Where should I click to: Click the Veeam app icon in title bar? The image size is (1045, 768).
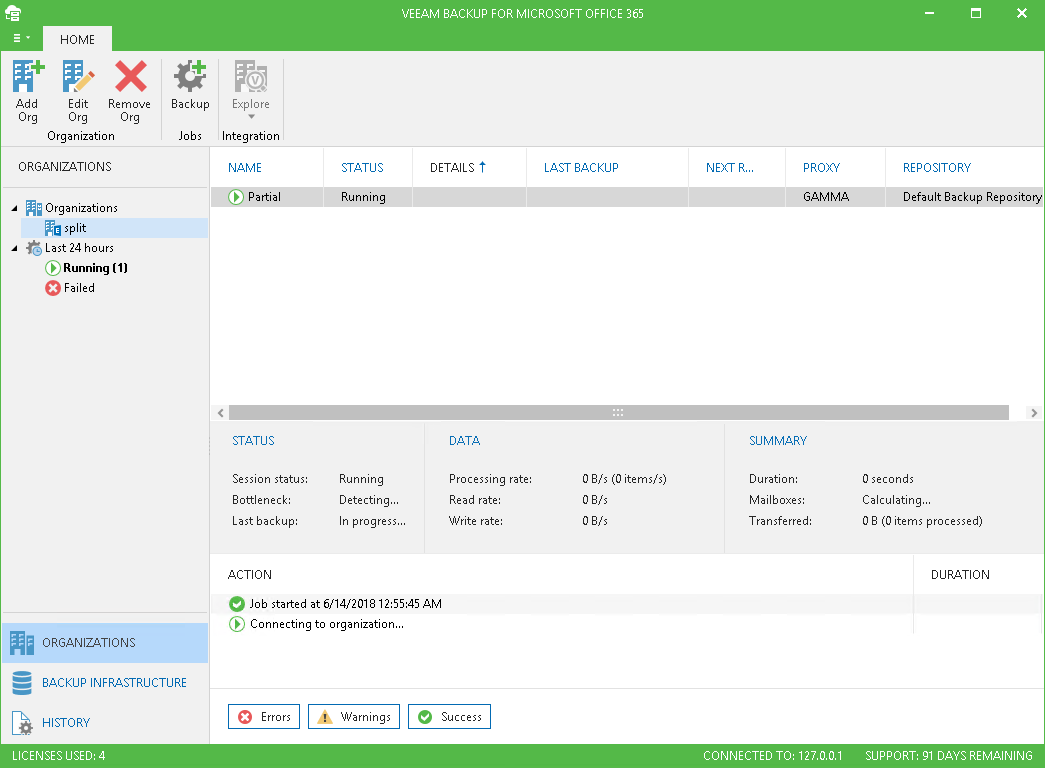(x=13, y=13)
